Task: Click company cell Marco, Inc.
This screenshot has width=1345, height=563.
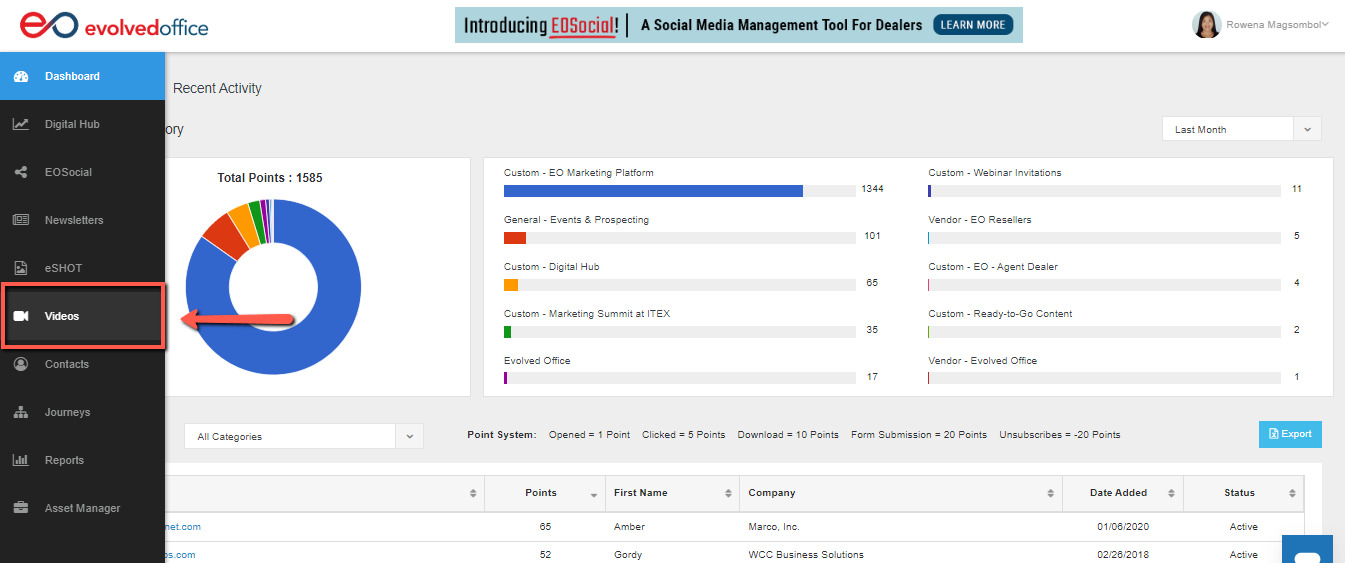Action: pos(774,527)
